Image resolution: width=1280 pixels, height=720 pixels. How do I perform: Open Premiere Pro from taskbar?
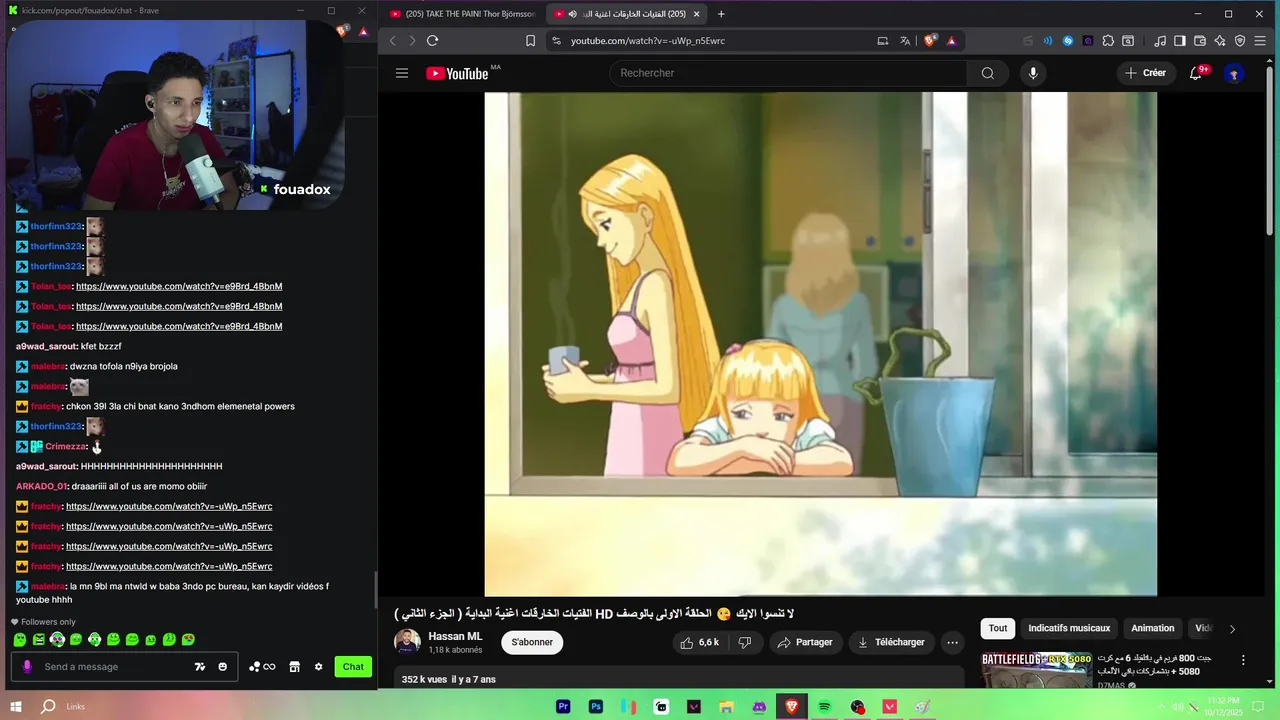coord(563,706)
